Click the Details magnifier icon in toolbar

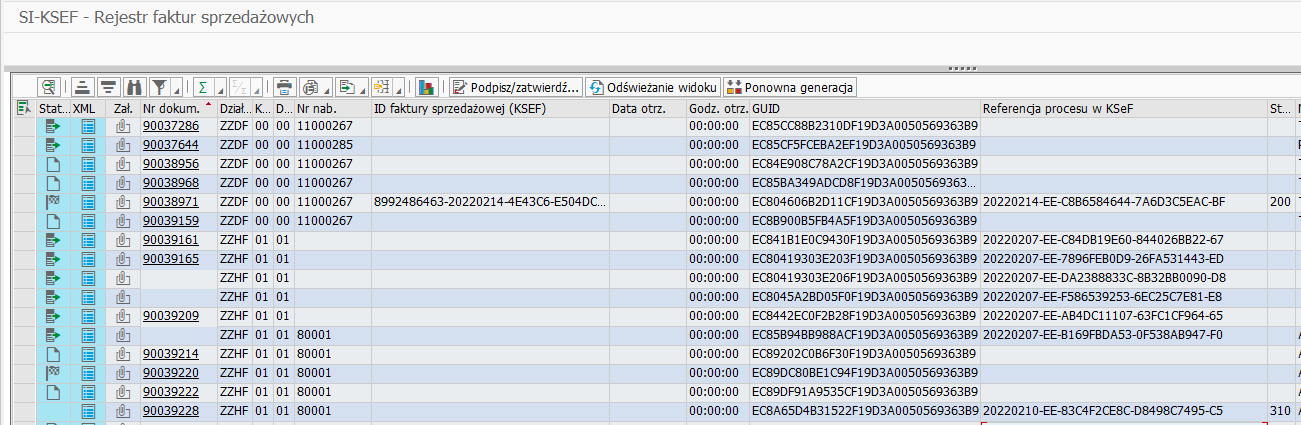pos(48,87)
